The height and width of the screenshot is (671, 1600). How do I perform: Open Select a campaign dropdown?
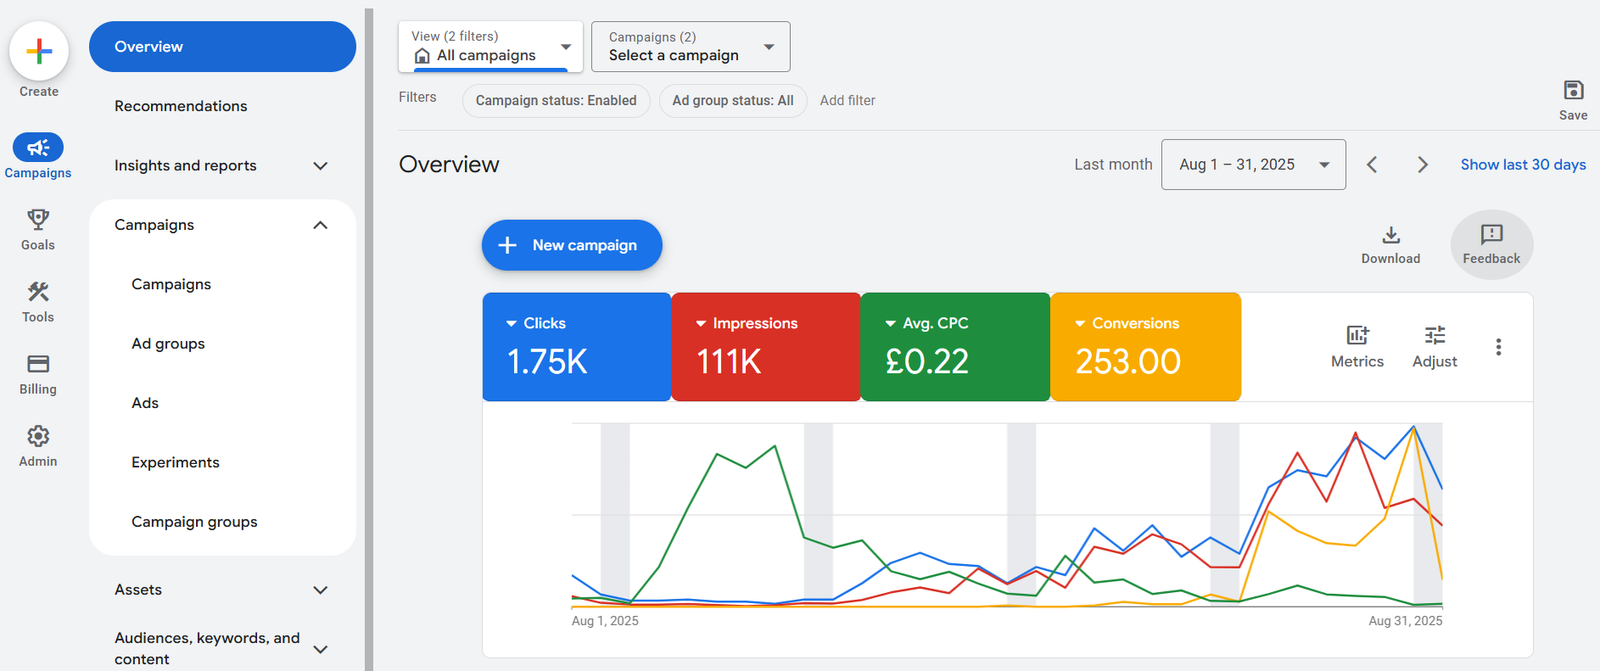(x=690, y=47)
